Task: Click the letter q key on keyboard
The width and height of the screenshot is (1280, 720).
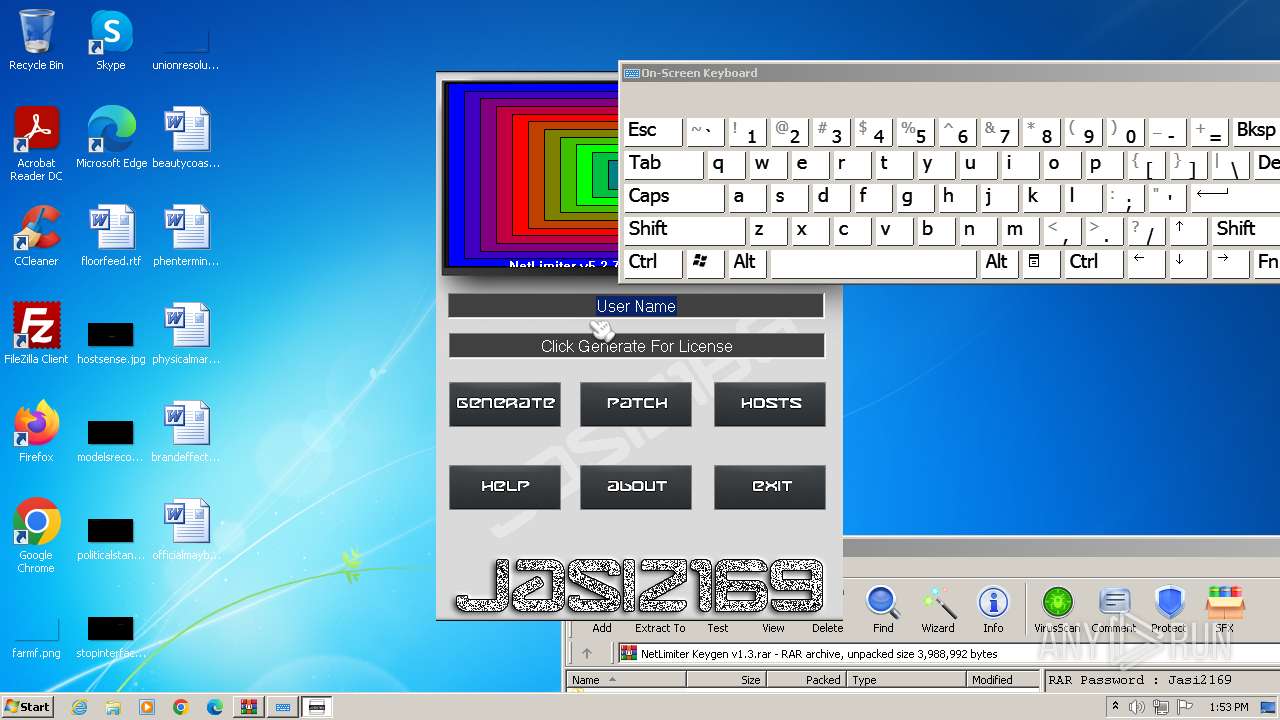Action: tap(726, 164)
